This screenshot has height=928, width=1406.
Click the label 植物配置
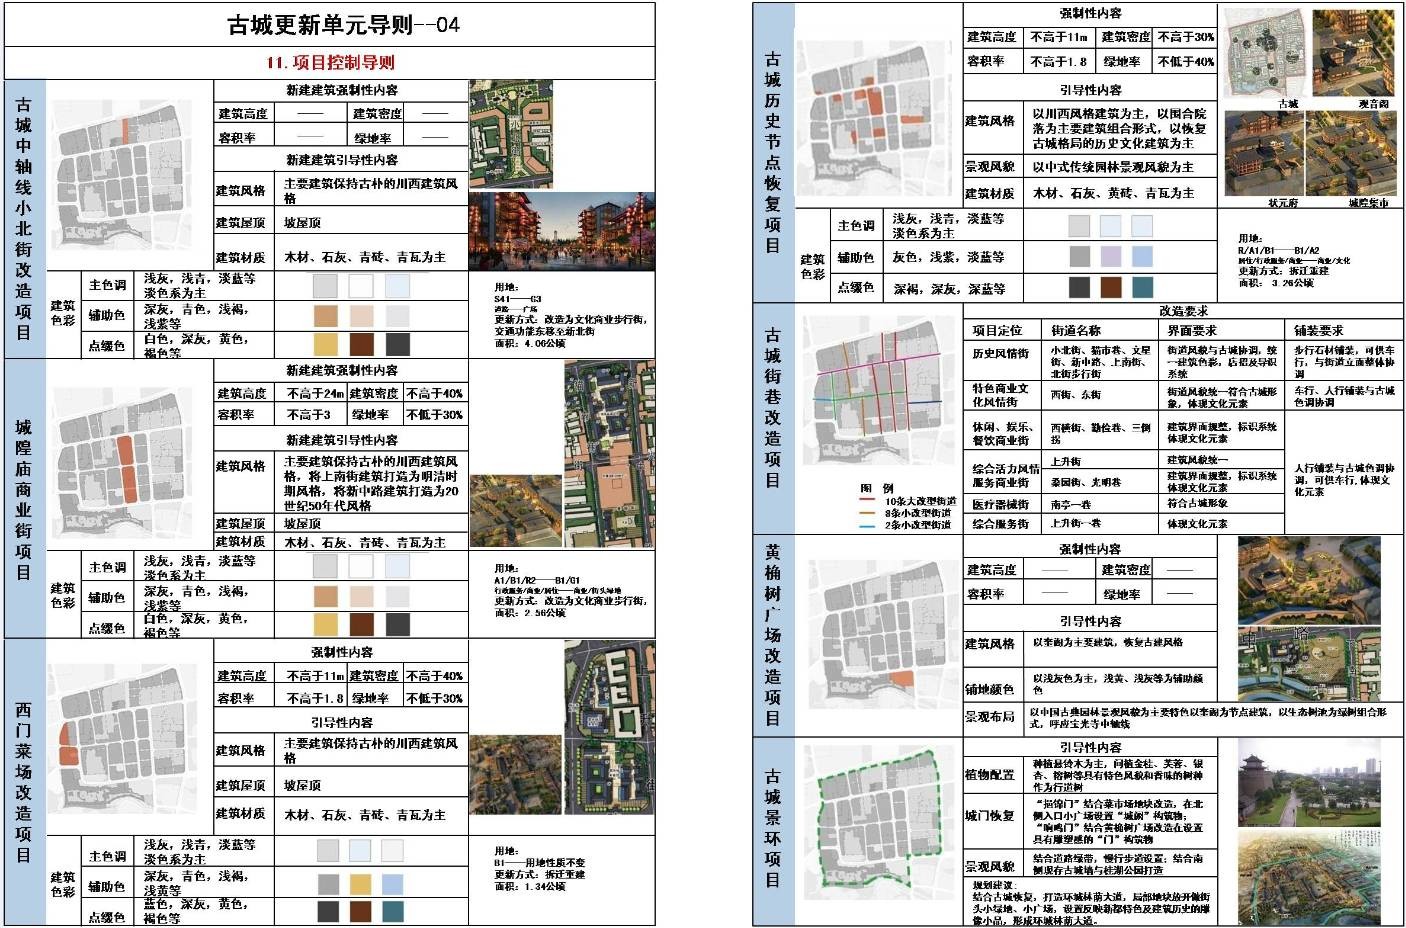(990, 775)
